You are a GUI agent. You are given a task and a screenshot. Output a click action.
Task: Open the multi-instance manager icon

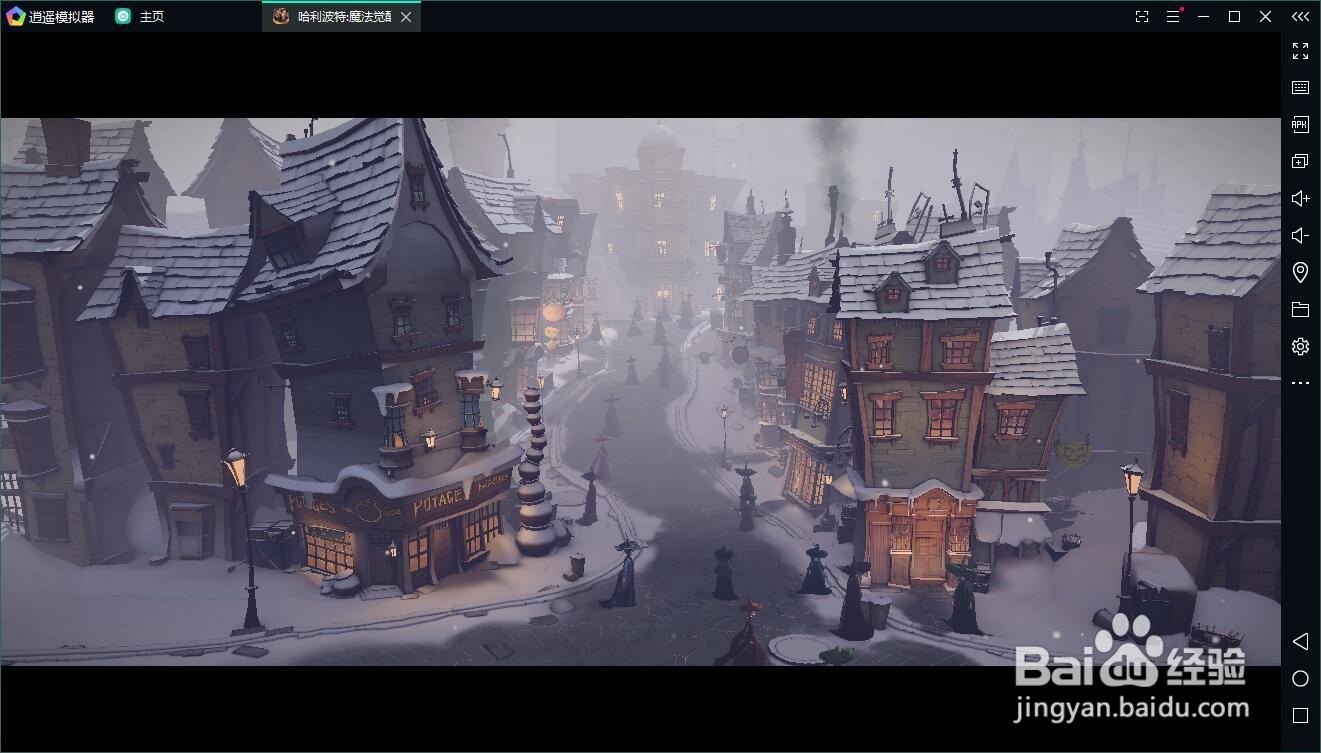coord(1300,161)
